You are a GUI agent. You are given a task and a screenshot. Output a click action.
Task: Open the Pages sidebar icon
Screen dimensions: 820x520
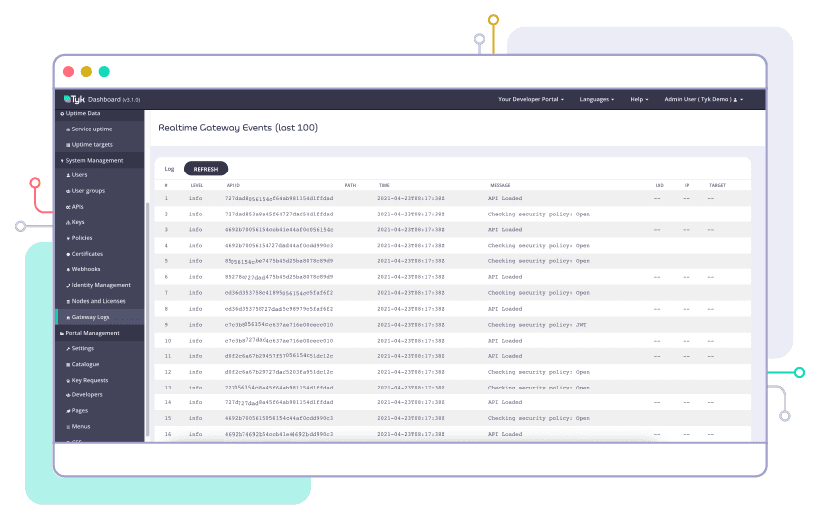click(68, 411)
